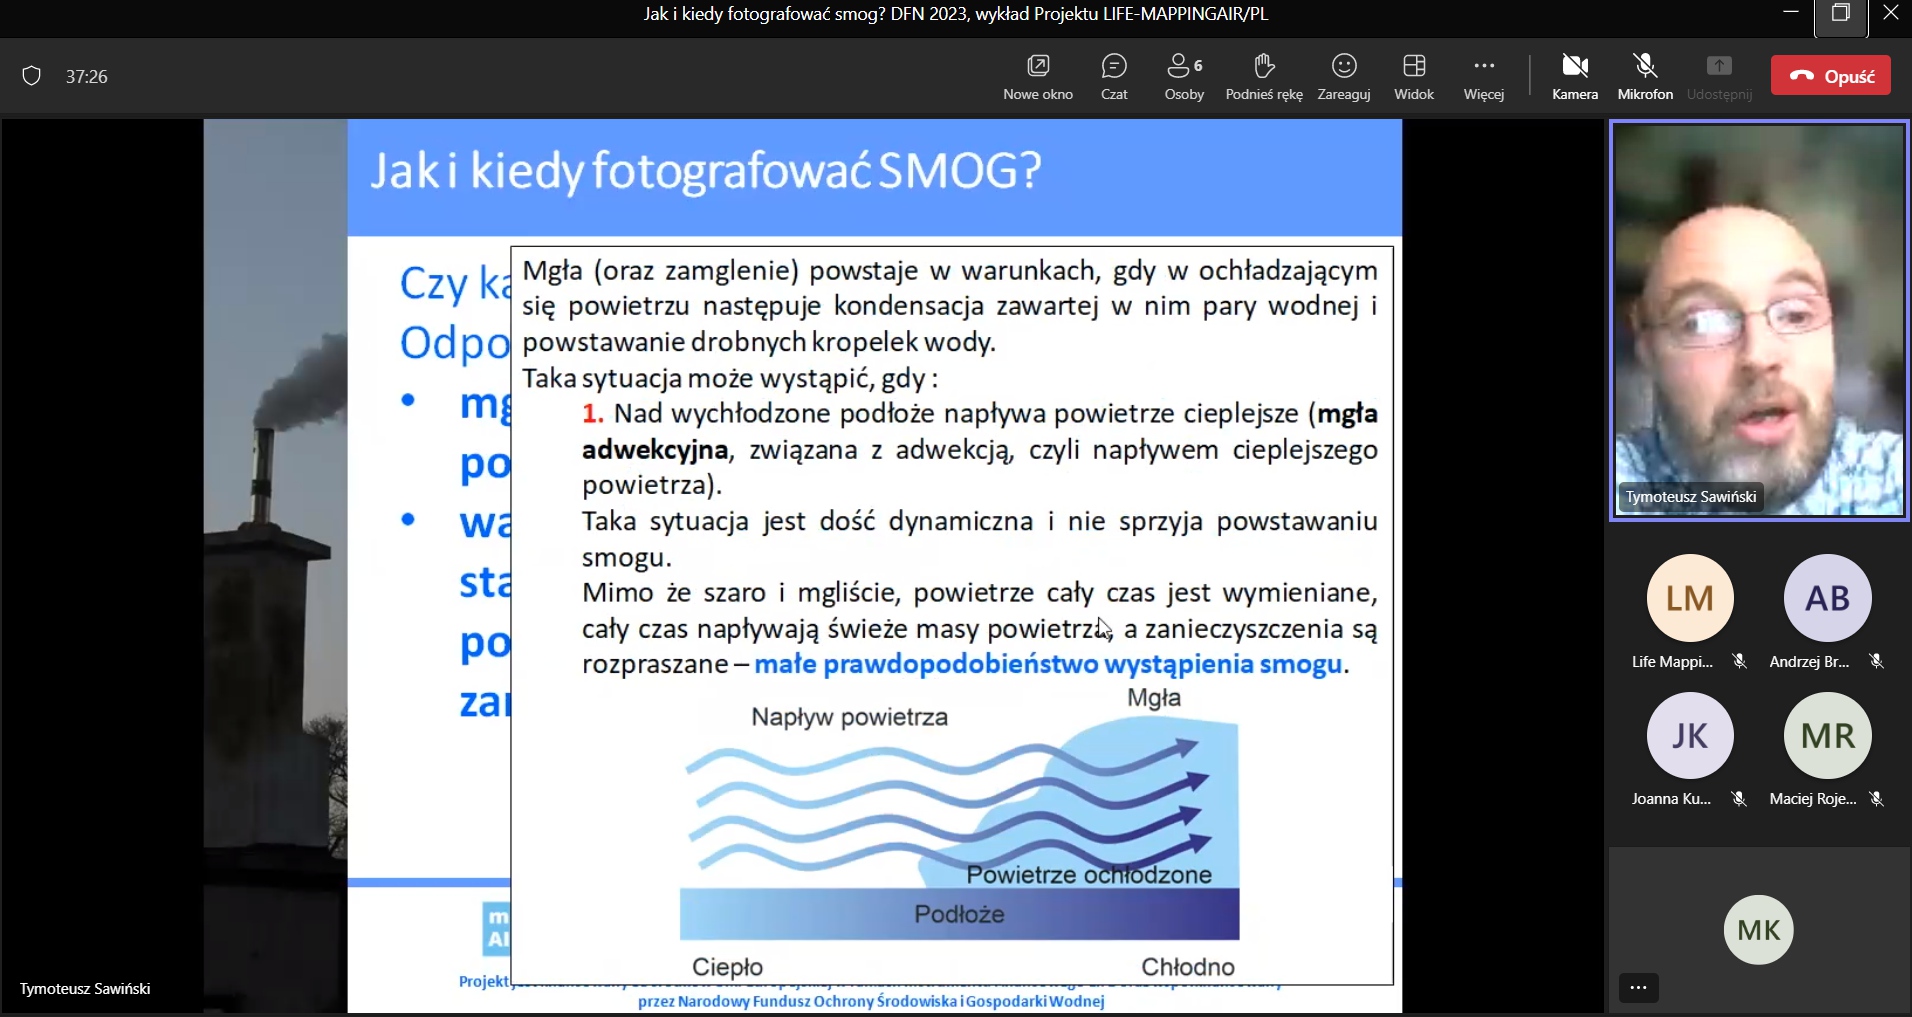Select the AB Andrzej avatar
Viewport: 1912px width, 1017px height.
tap(1827, 598)
